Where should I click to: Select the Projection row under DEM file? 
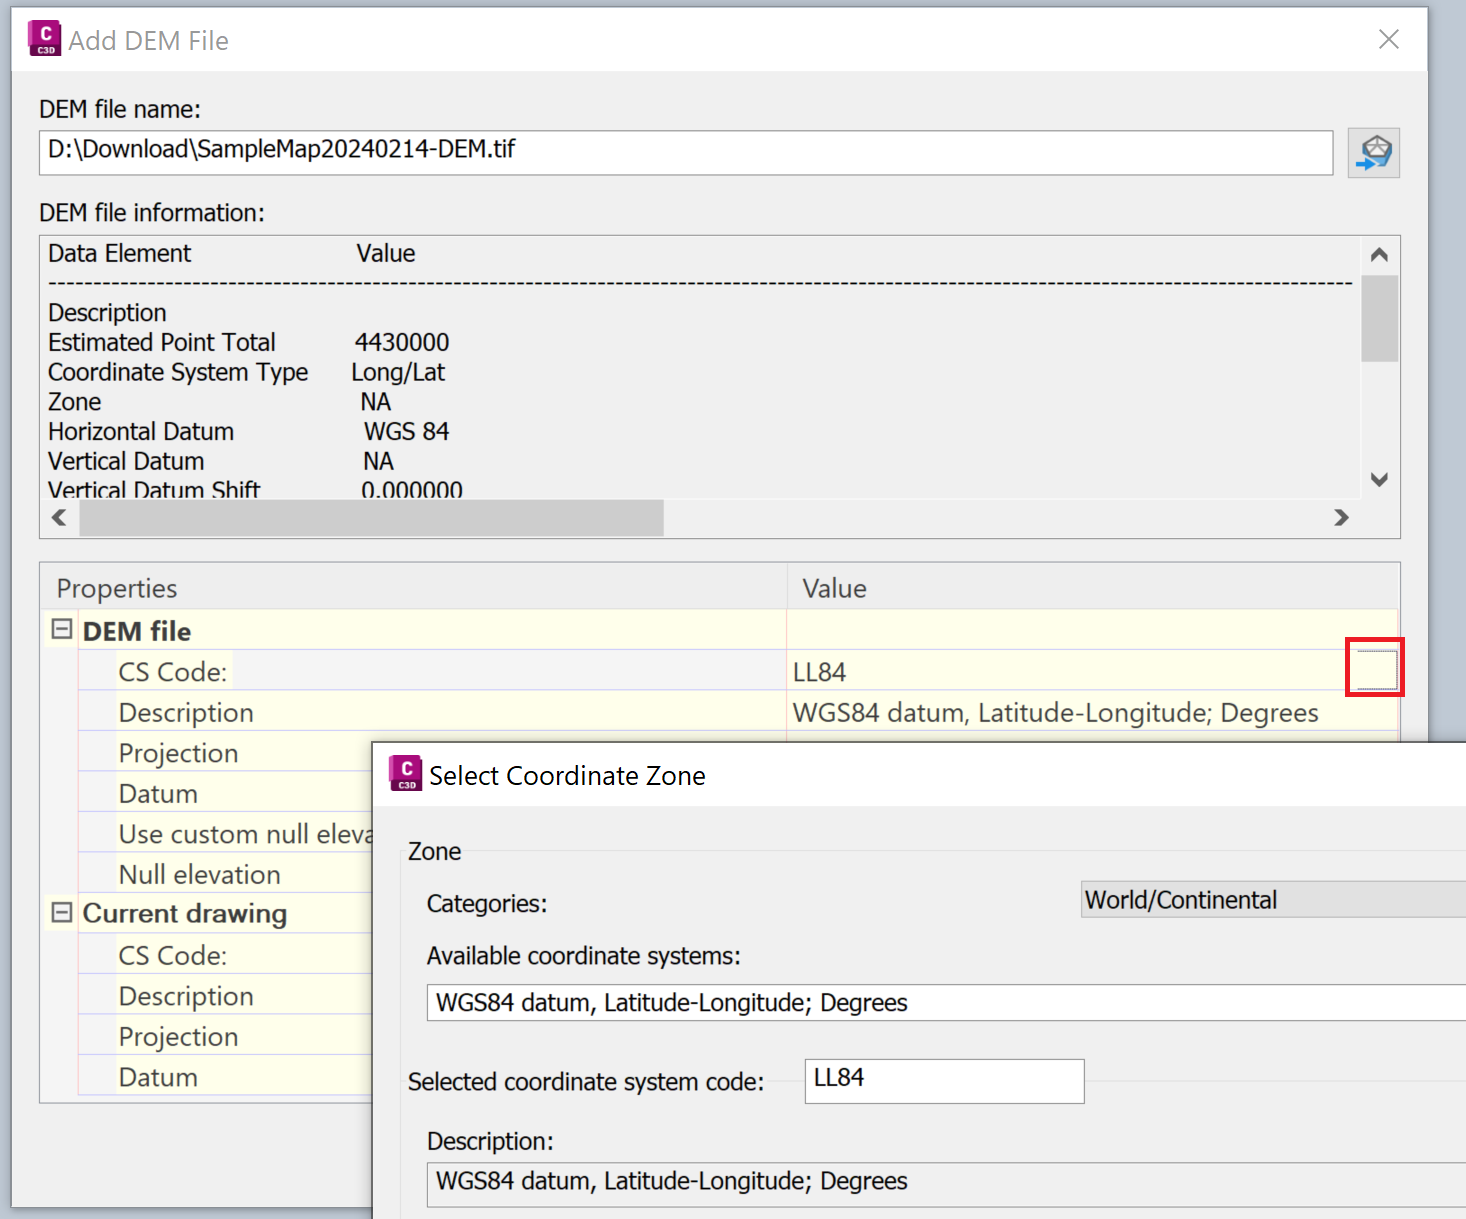225,753
